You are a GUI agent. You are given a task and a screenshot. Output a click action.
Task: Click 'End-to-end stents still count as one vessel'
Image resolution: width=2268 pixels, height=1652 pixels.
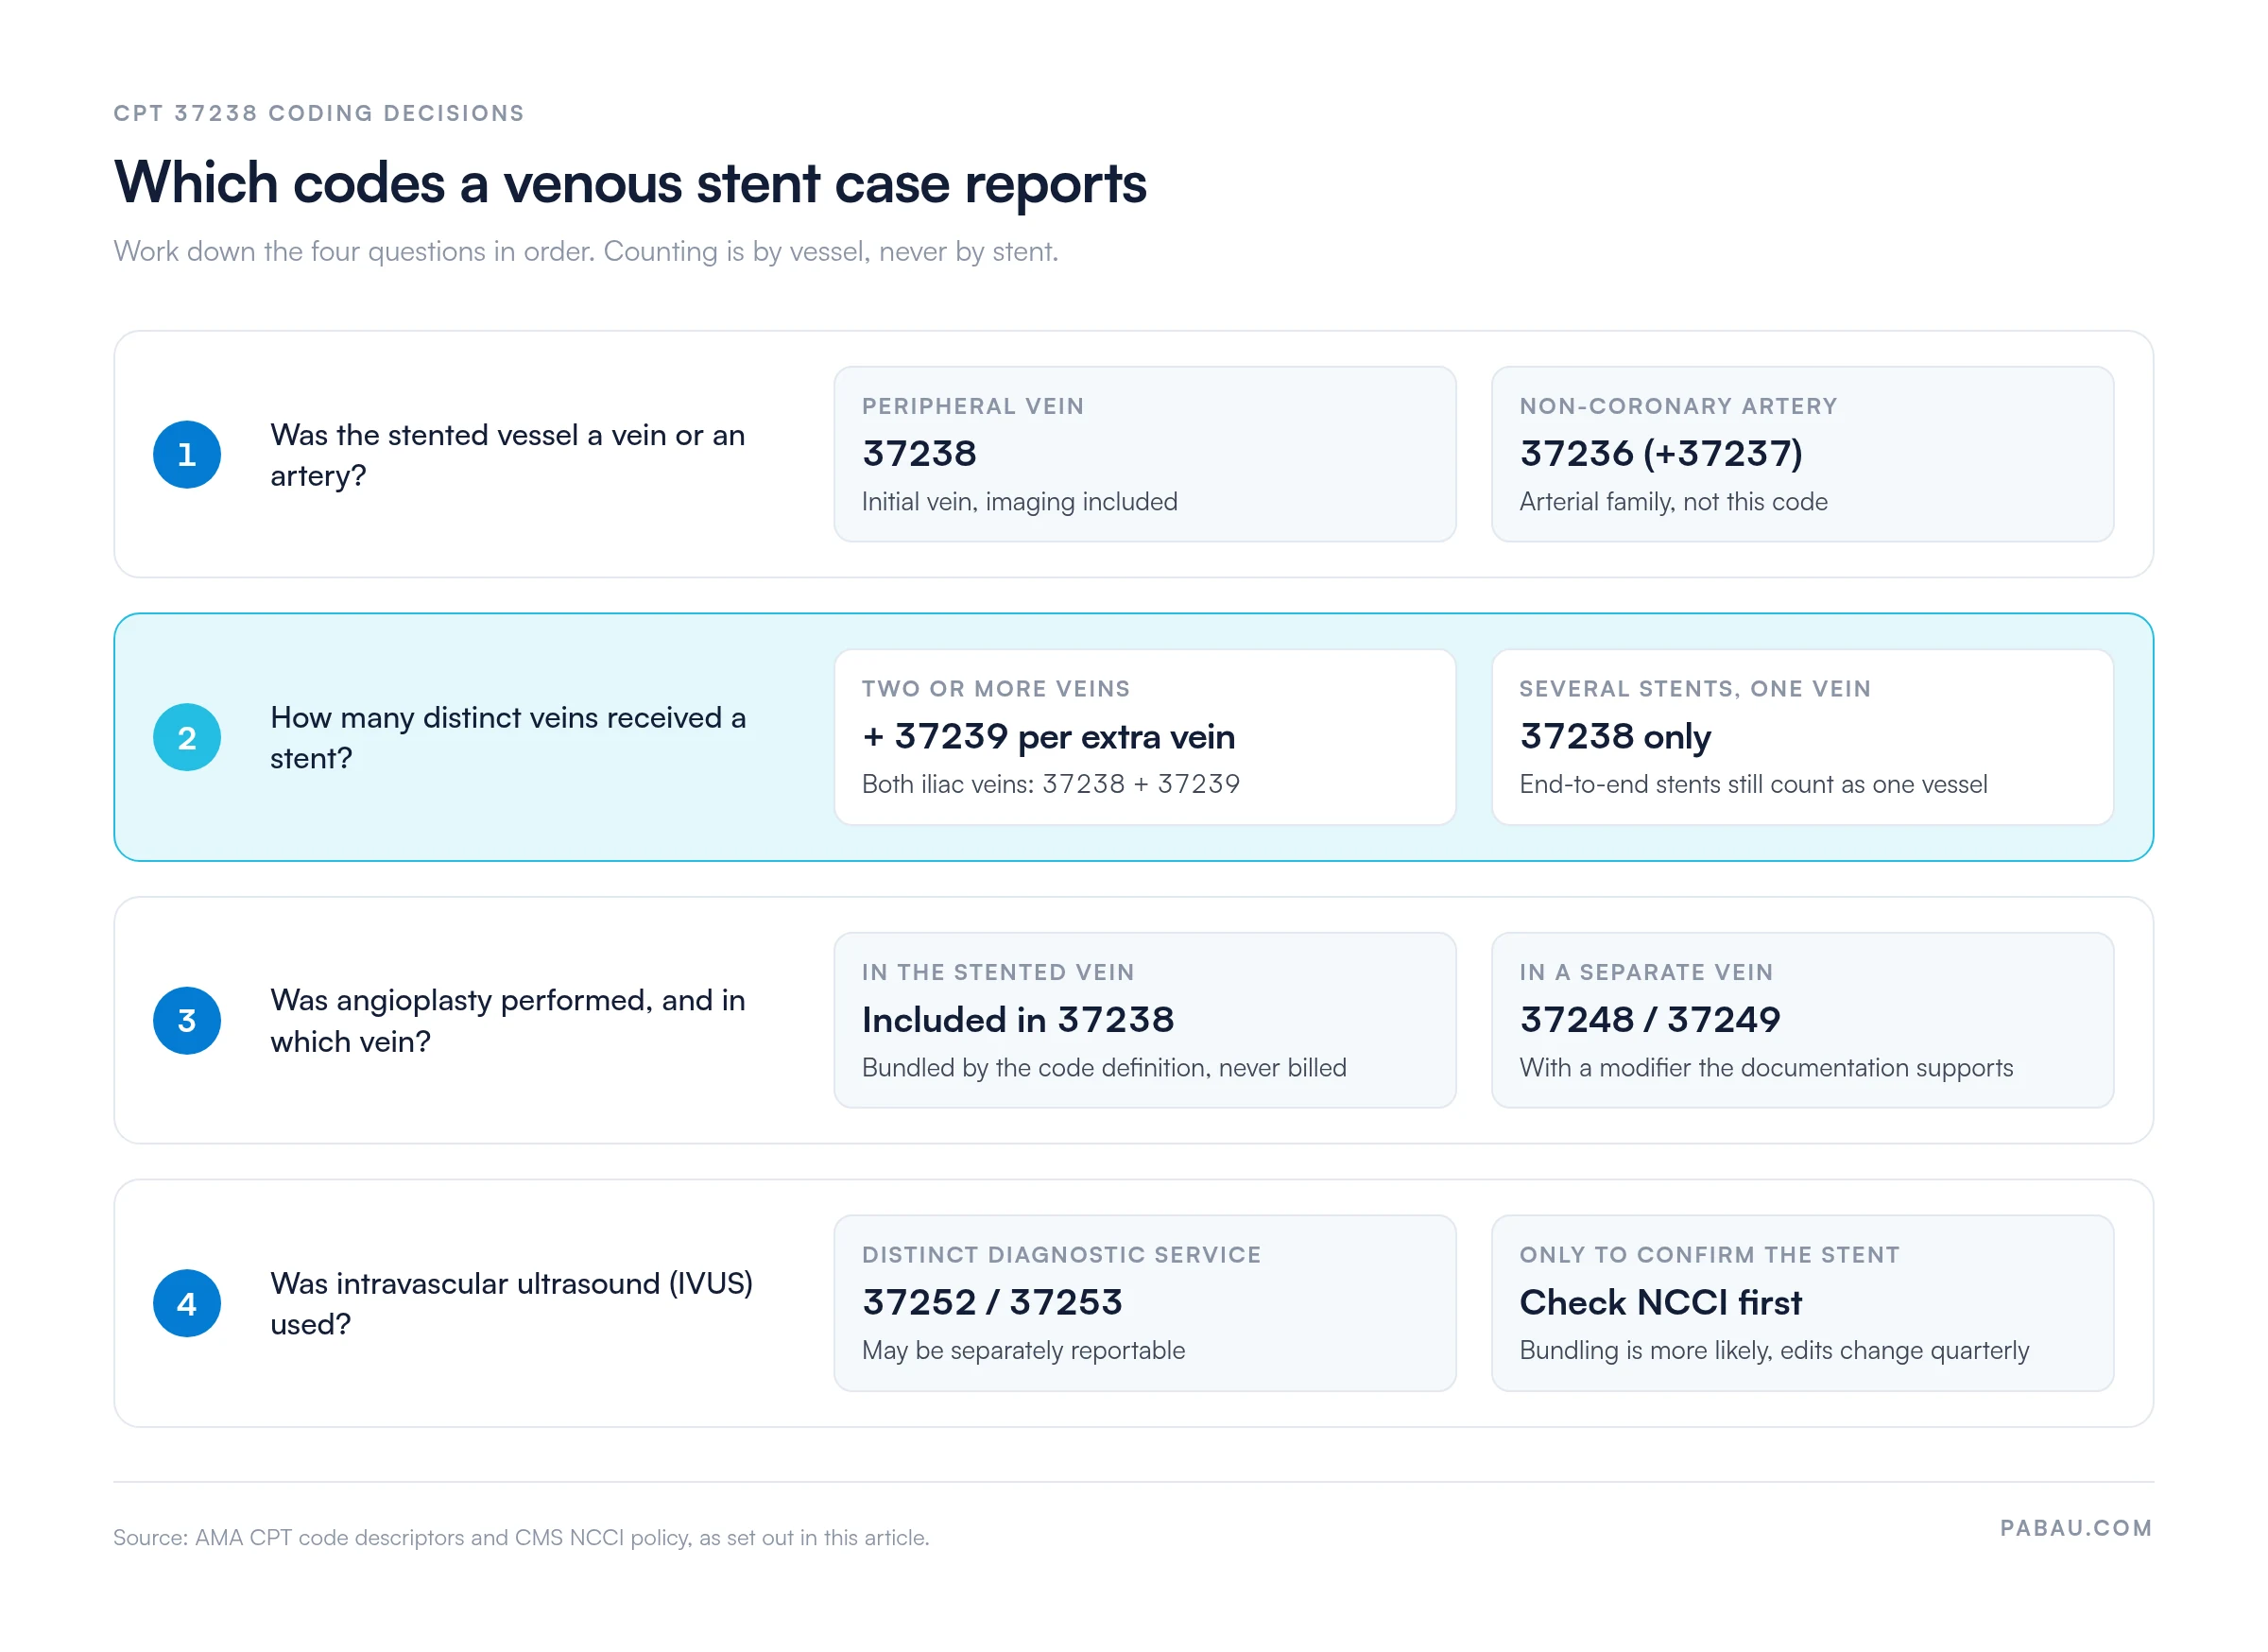pos(1754,784)
